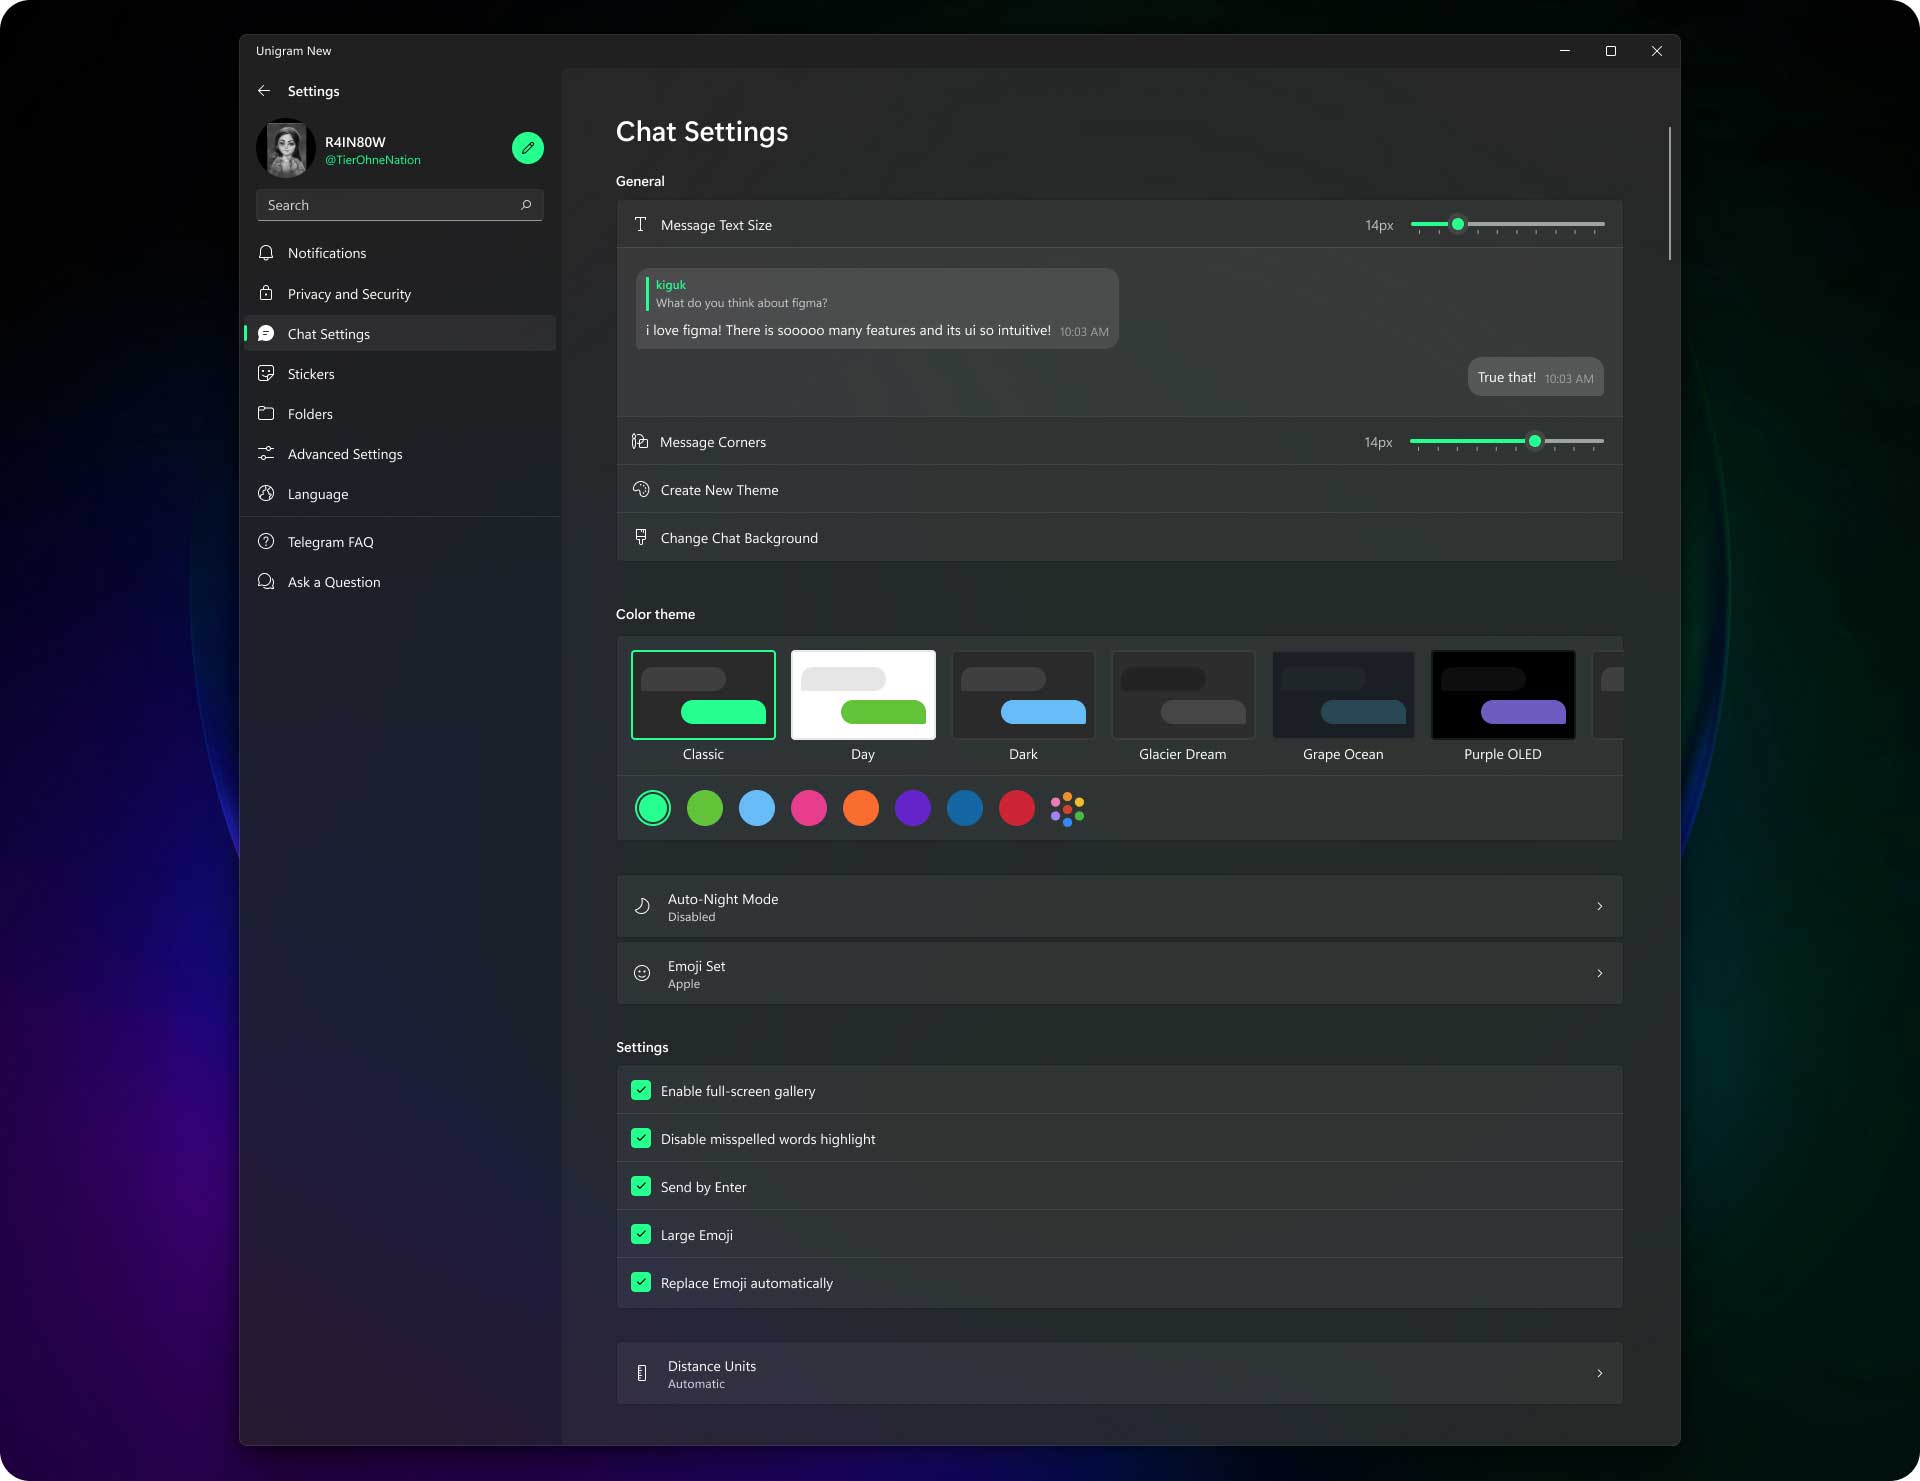Click the Folders icon in sidebar
The height and width of the screenshot is (1481, 1920).
[266, 413]
